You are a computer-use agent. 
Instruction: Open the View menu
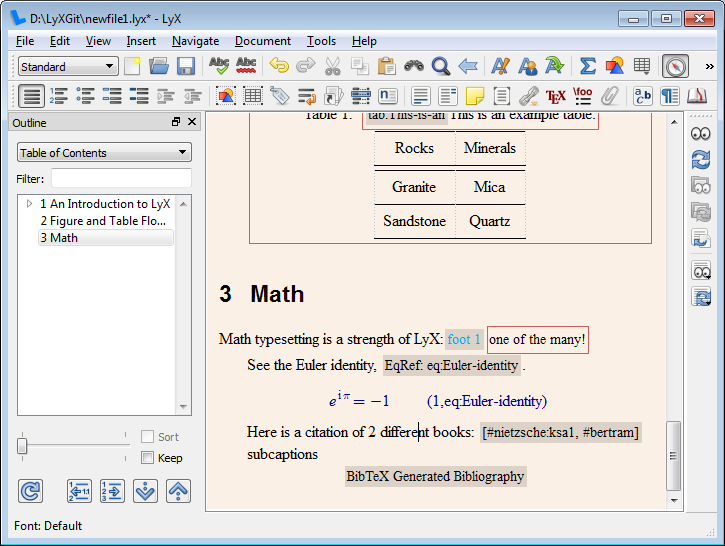click(98, 41)
